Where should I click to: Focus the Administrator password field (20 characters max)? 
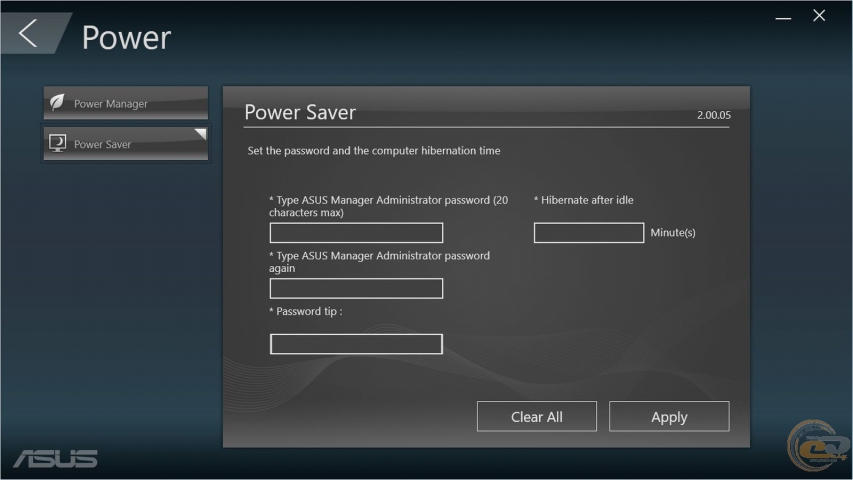[356, 233]
